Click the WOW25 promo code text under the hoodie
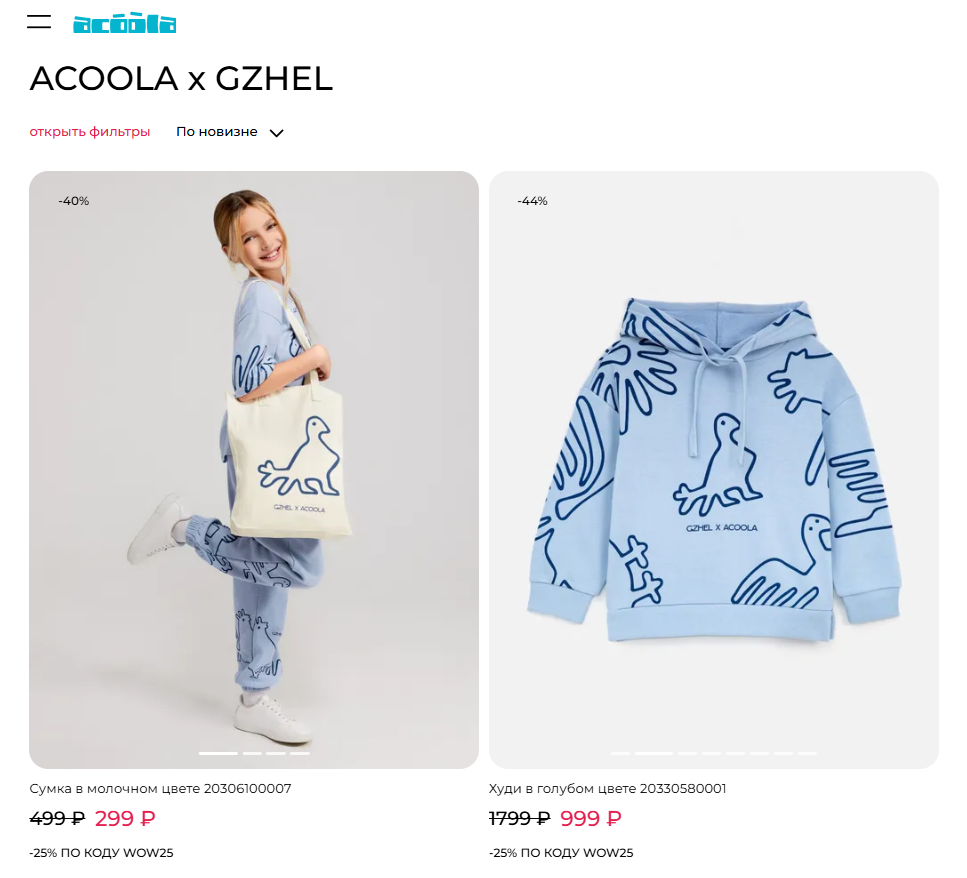The image size is (967, 878). [x=608, y=853]
